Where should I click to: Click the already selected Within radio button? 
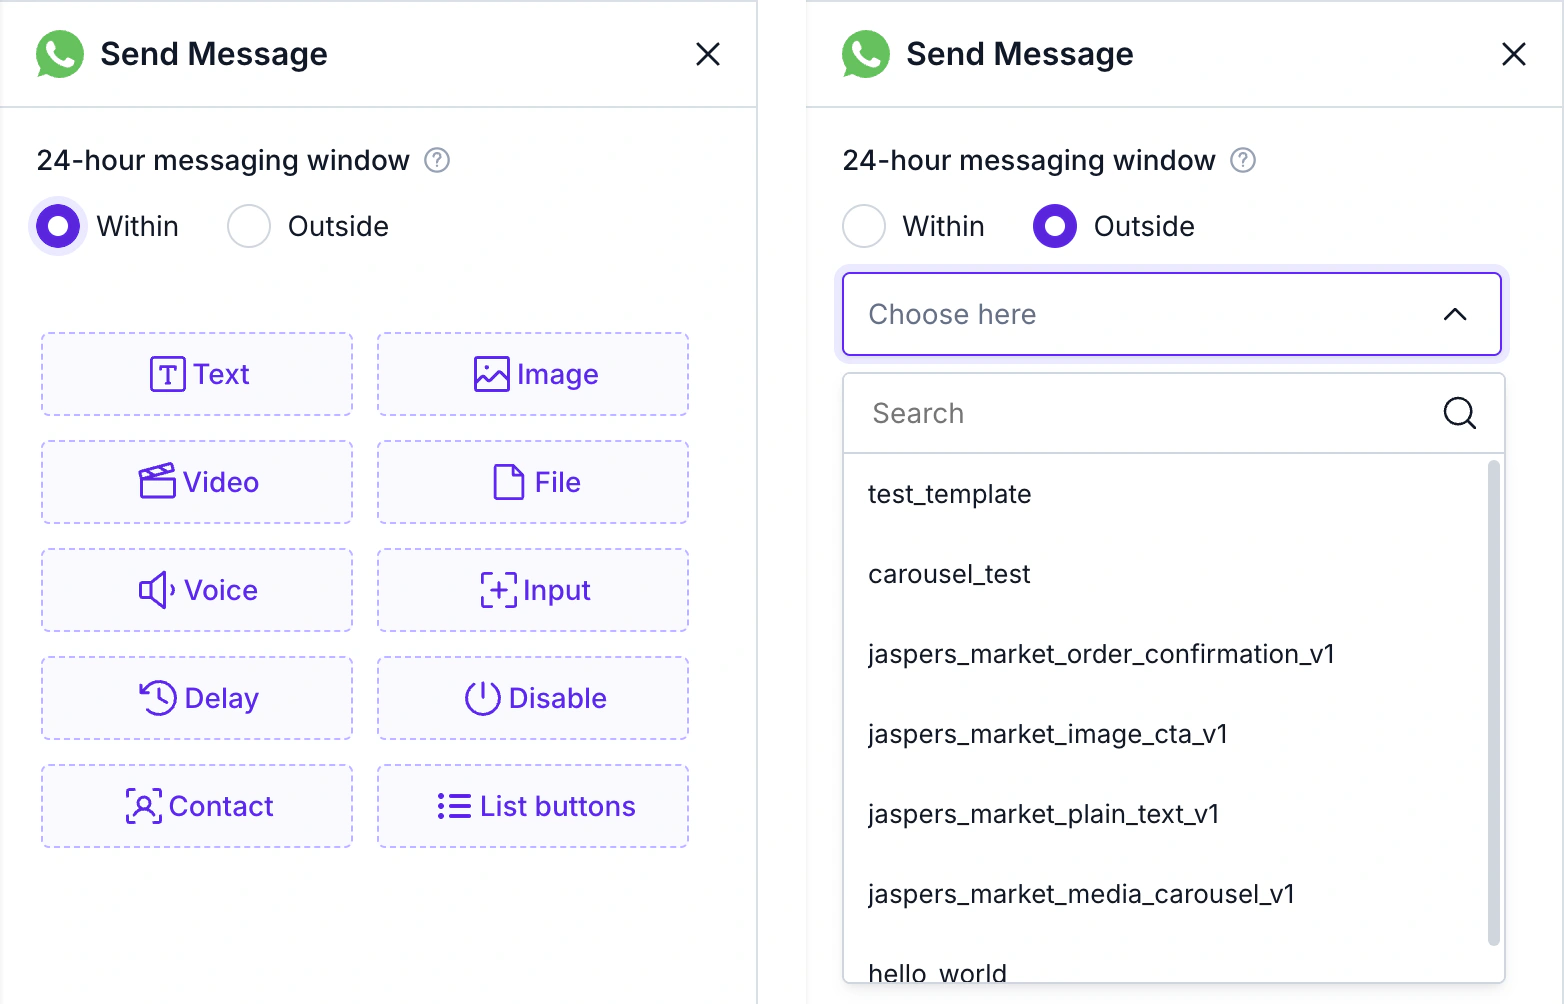(x=58, y=226)
